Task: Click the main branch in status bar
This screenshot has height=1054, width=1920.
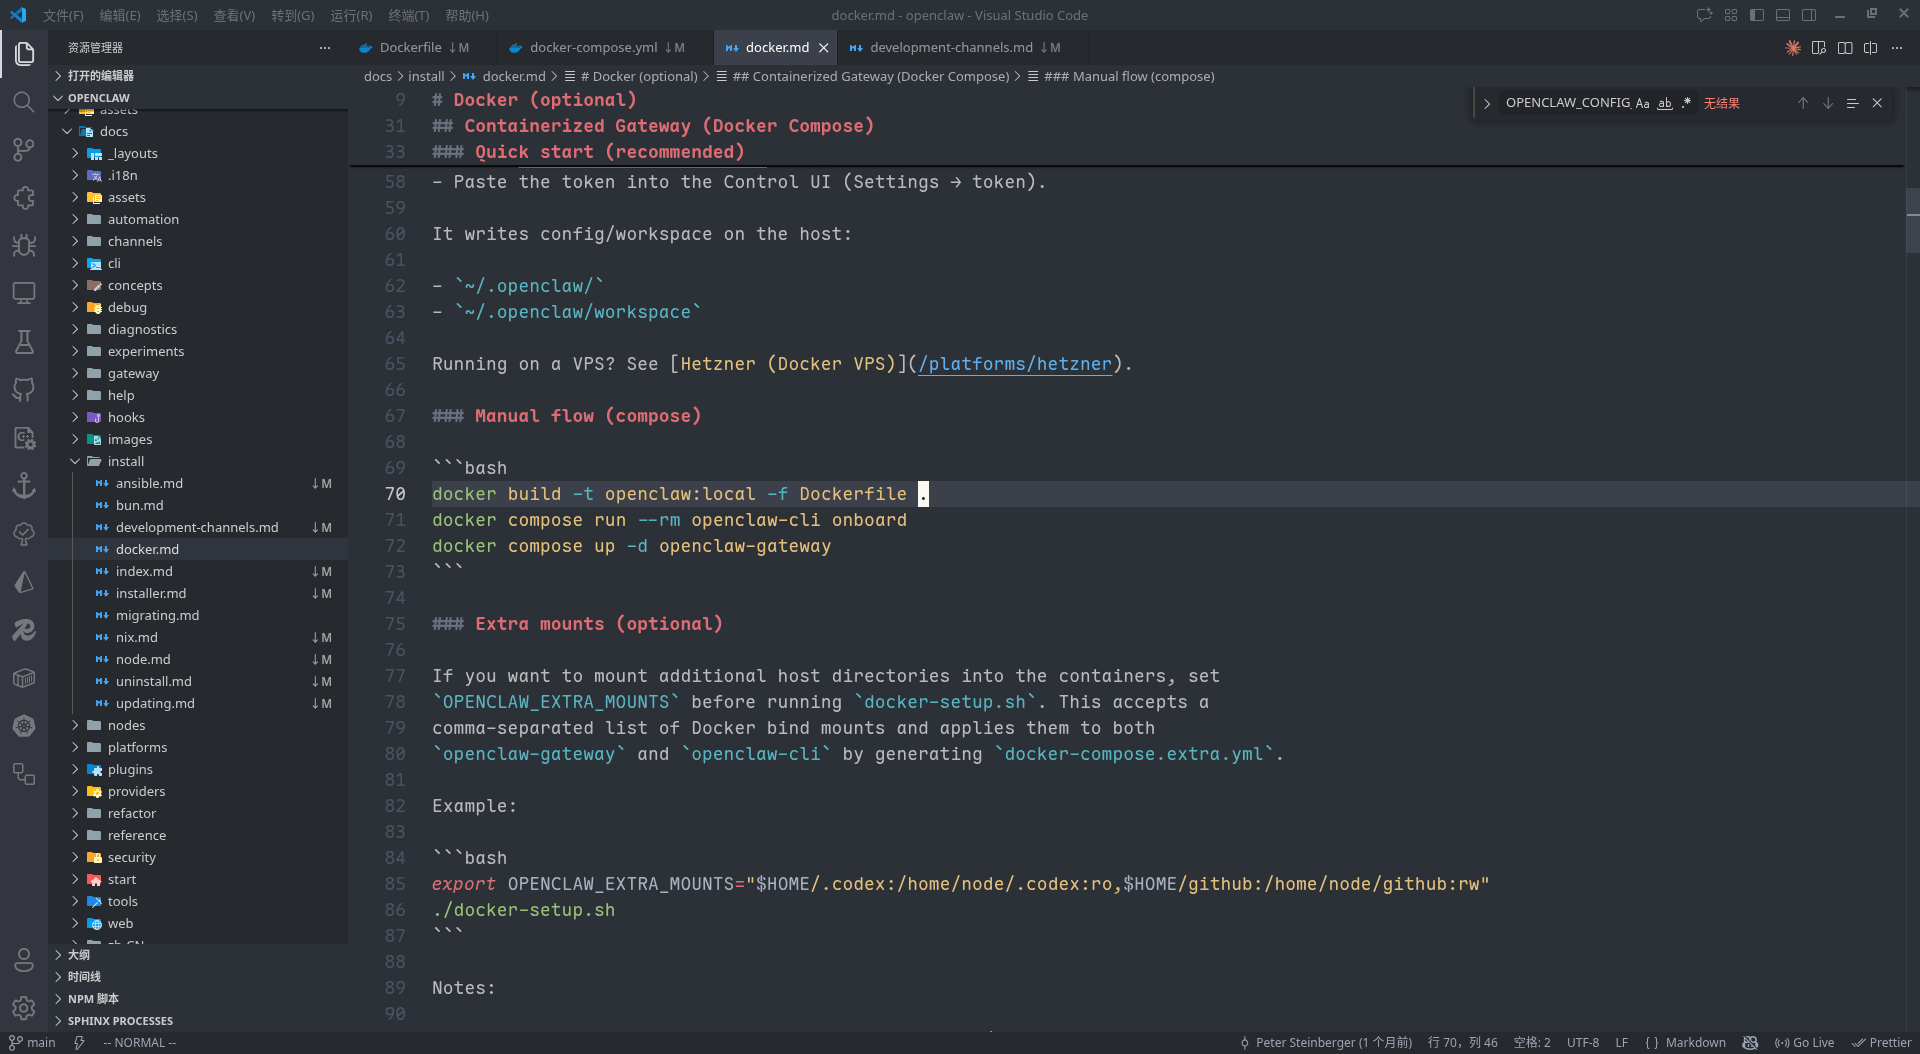Action: (x=32, y=1042)
